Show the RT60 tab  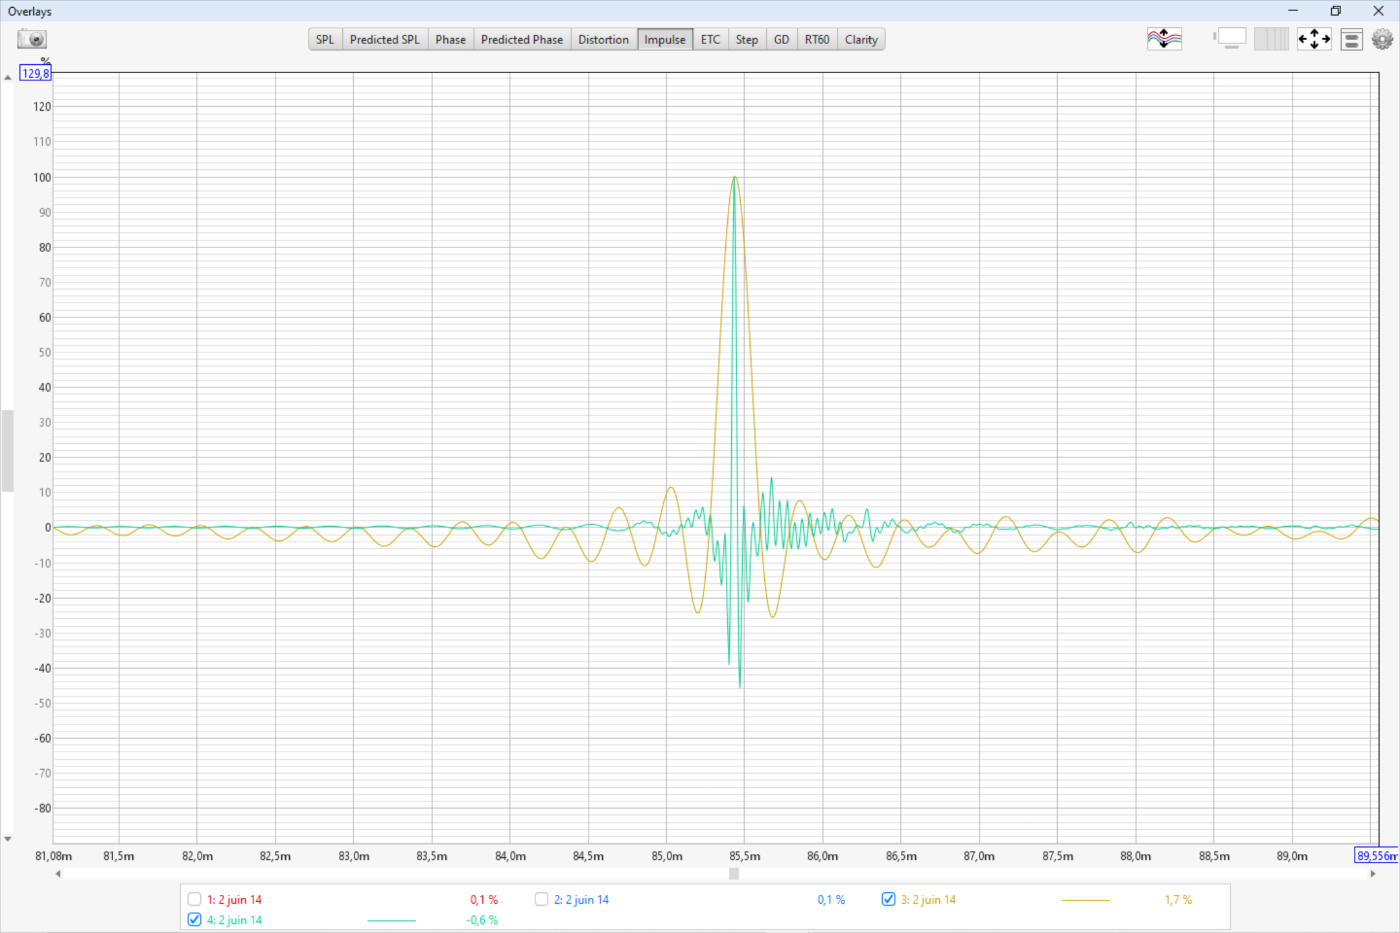tap(817, 40)
